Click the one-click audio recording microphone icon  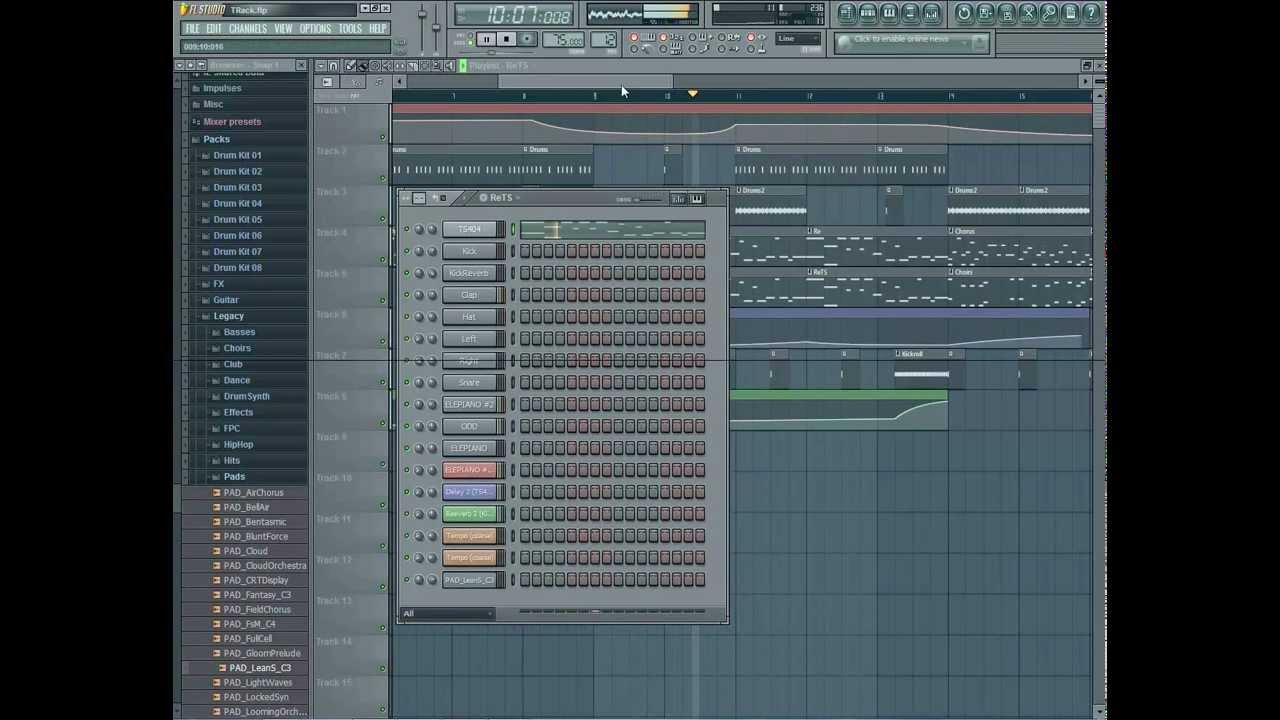pyautogui.click(x=1049, y=13)
